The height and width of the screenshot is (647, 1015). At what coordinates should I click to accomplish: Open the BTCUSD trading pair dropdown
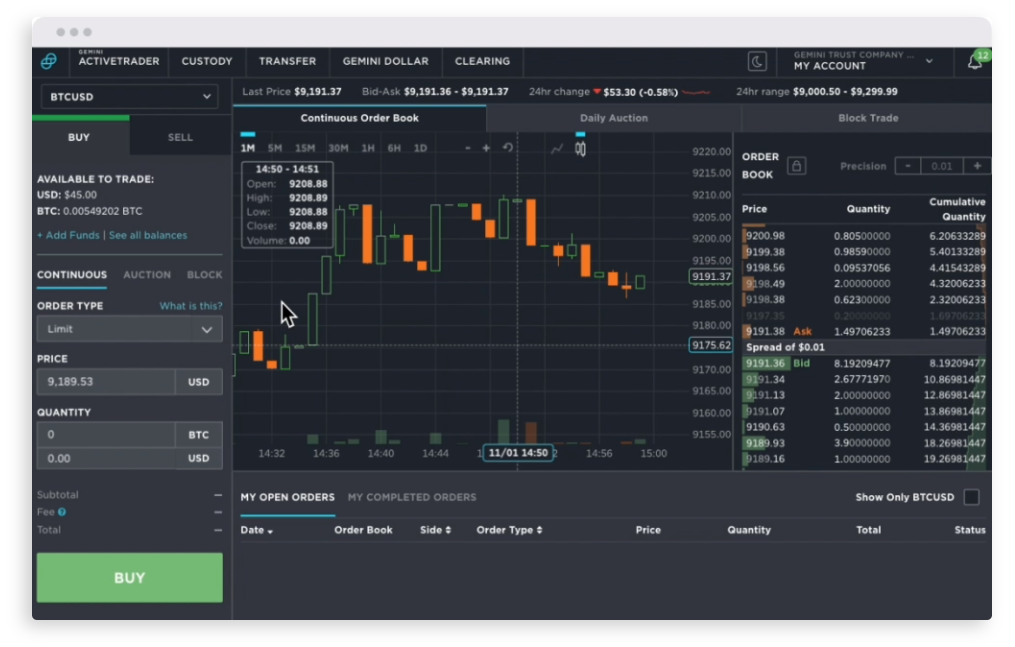pyautogui.click(x=129, y=97)
